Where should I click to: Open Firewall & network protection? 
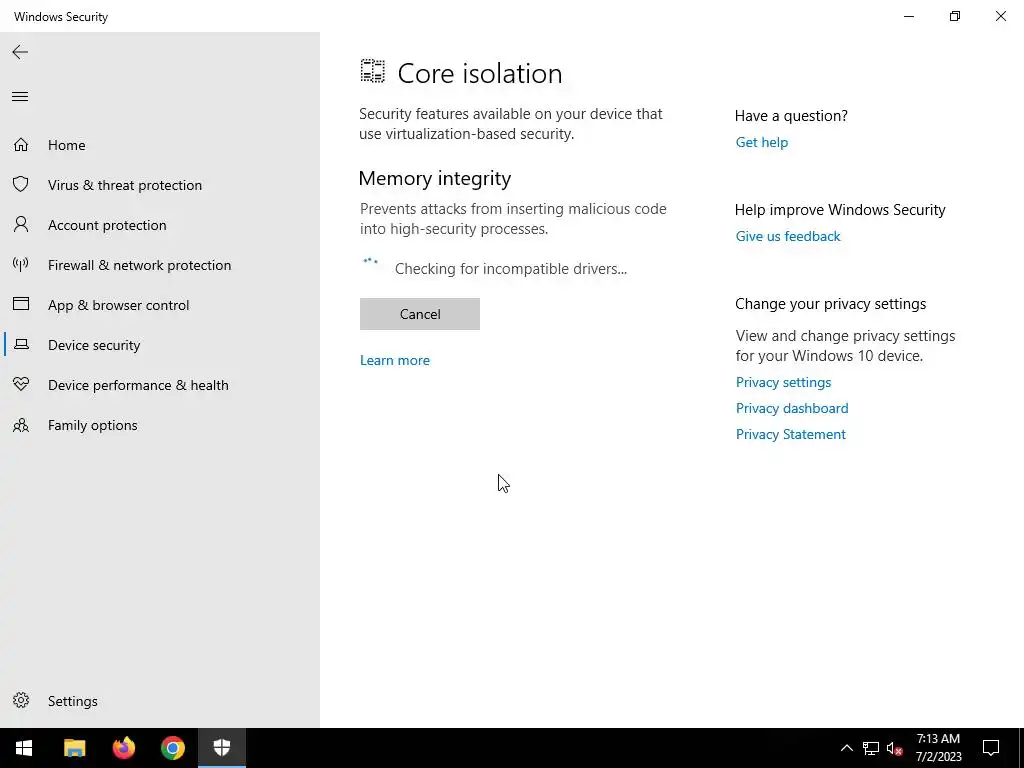(139, 265)
